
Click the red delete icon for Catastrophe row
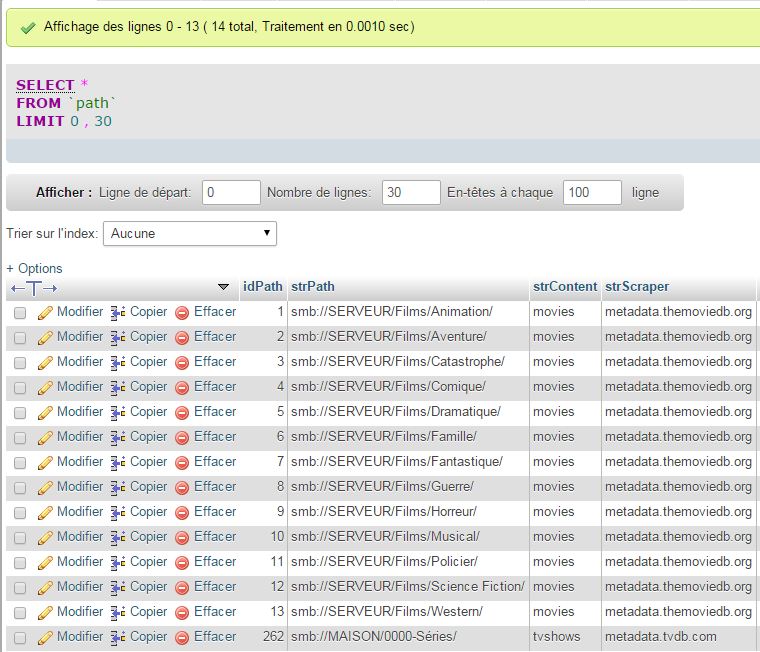(182, 362)
